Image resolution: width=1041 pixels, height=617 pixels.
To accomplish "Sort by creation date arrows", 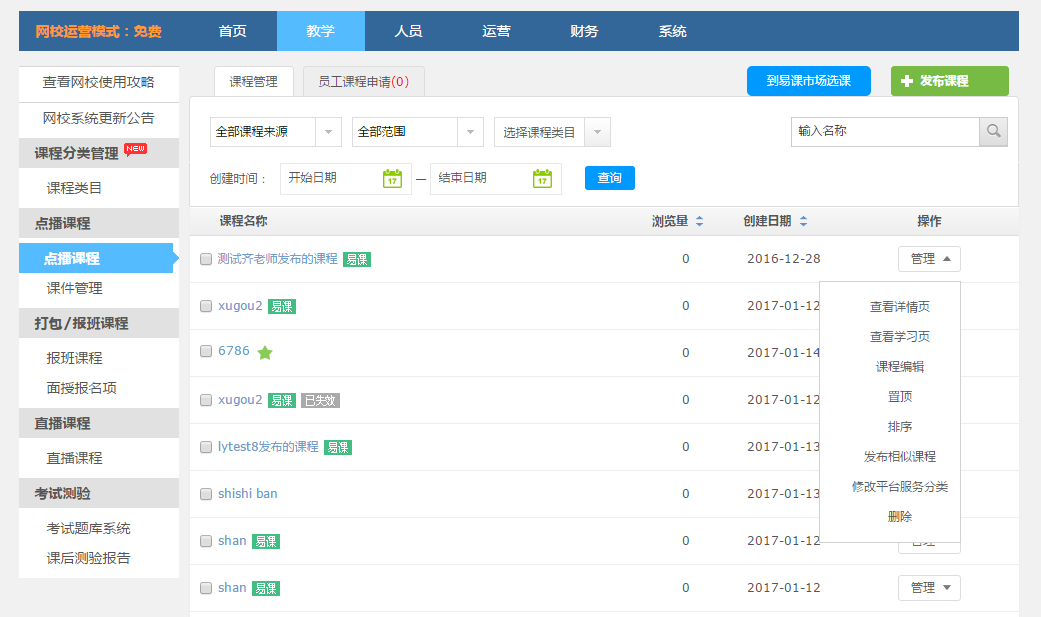I will (803, 221).
